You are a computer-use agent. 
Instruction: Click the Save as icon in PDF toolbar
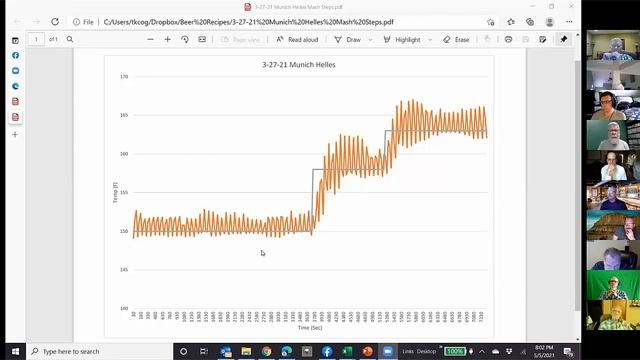point(542,40)
